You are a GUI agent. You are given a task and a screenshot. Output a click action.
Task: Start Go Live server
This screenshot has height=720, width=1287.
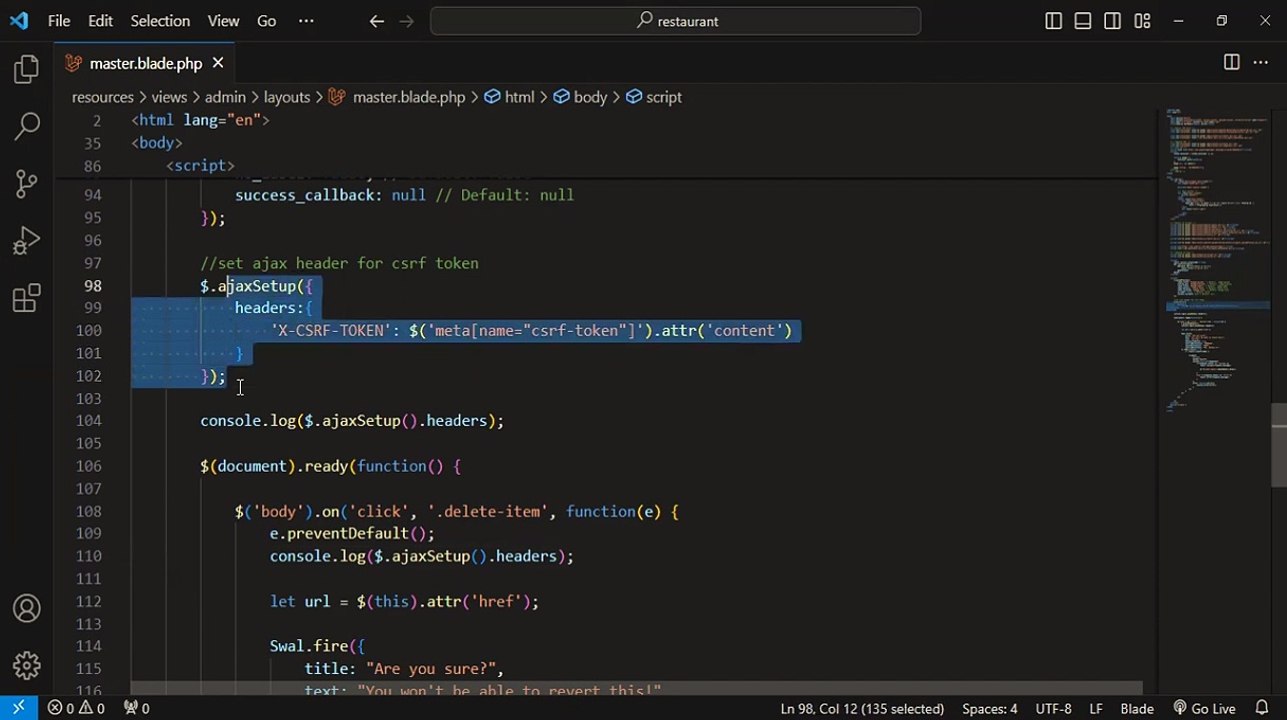point(1204,708)
